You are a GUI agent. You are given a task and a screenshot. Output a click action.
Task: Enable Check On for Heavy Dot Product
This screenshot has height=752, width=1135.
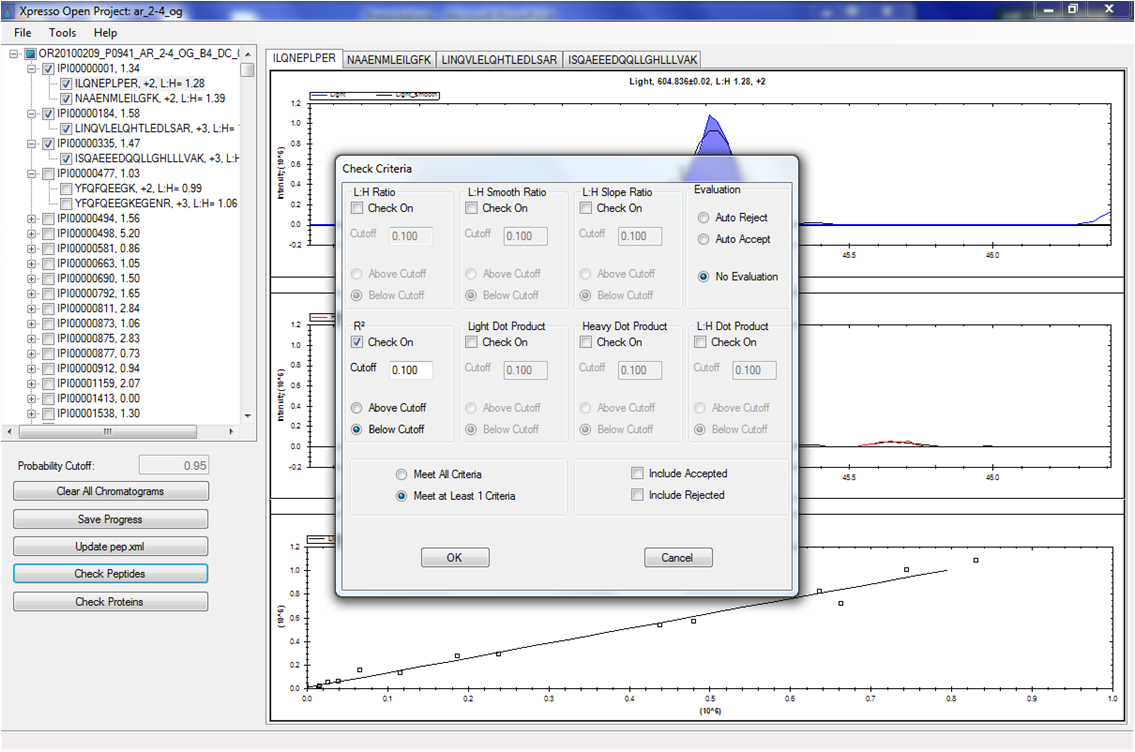pos(587,342)
